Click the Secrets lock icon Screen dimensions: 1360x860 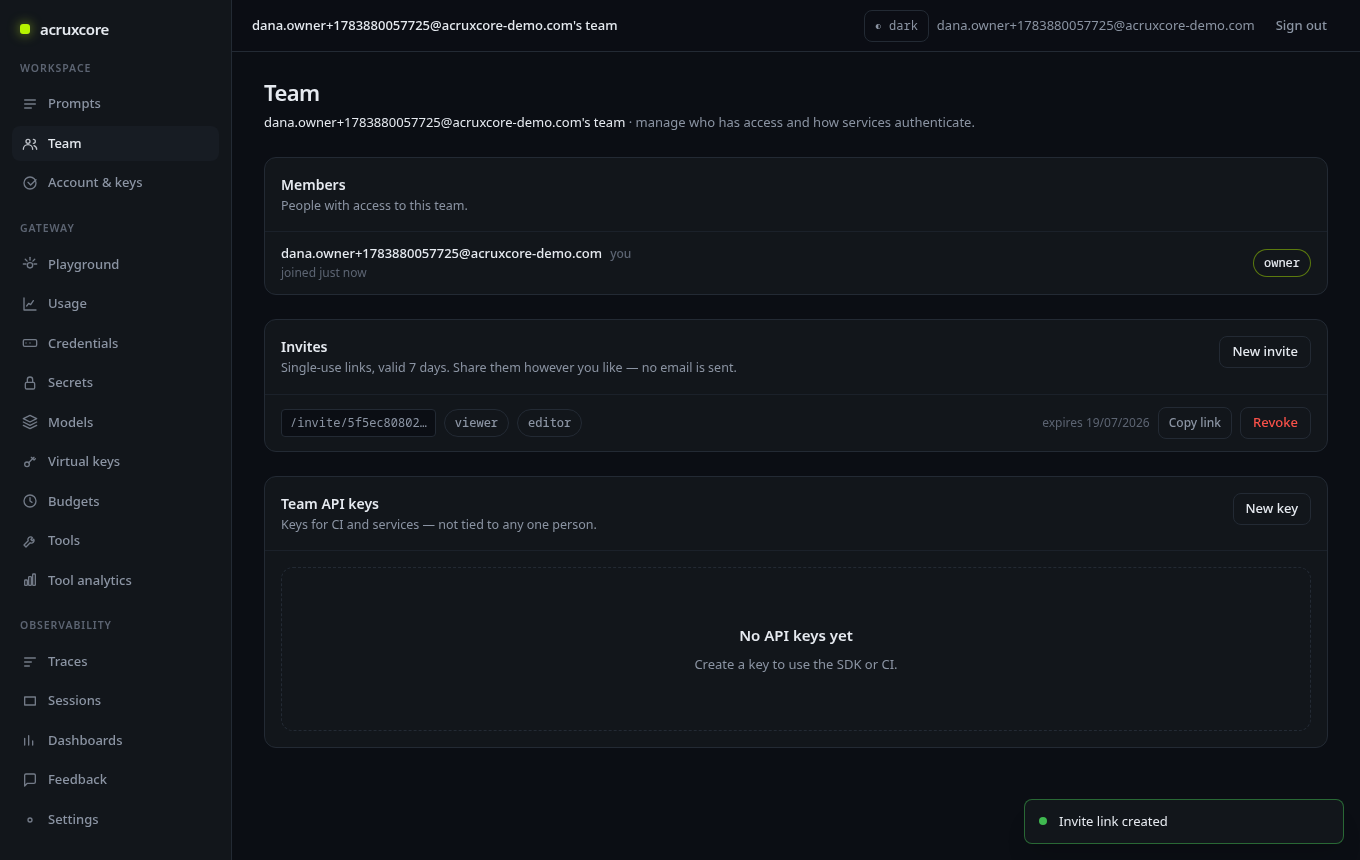pos(30,383)
